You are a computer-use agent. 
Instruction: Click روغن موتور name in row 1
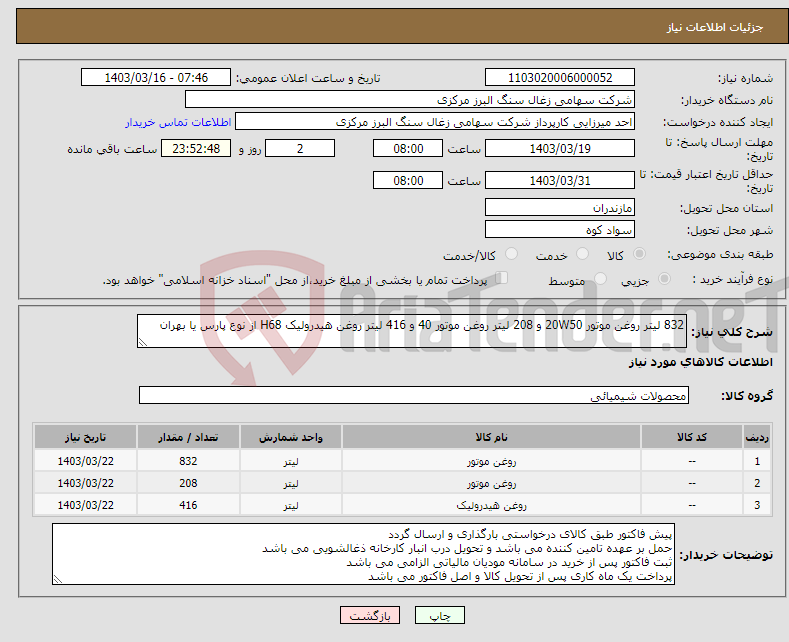click(x=491, y=461)
